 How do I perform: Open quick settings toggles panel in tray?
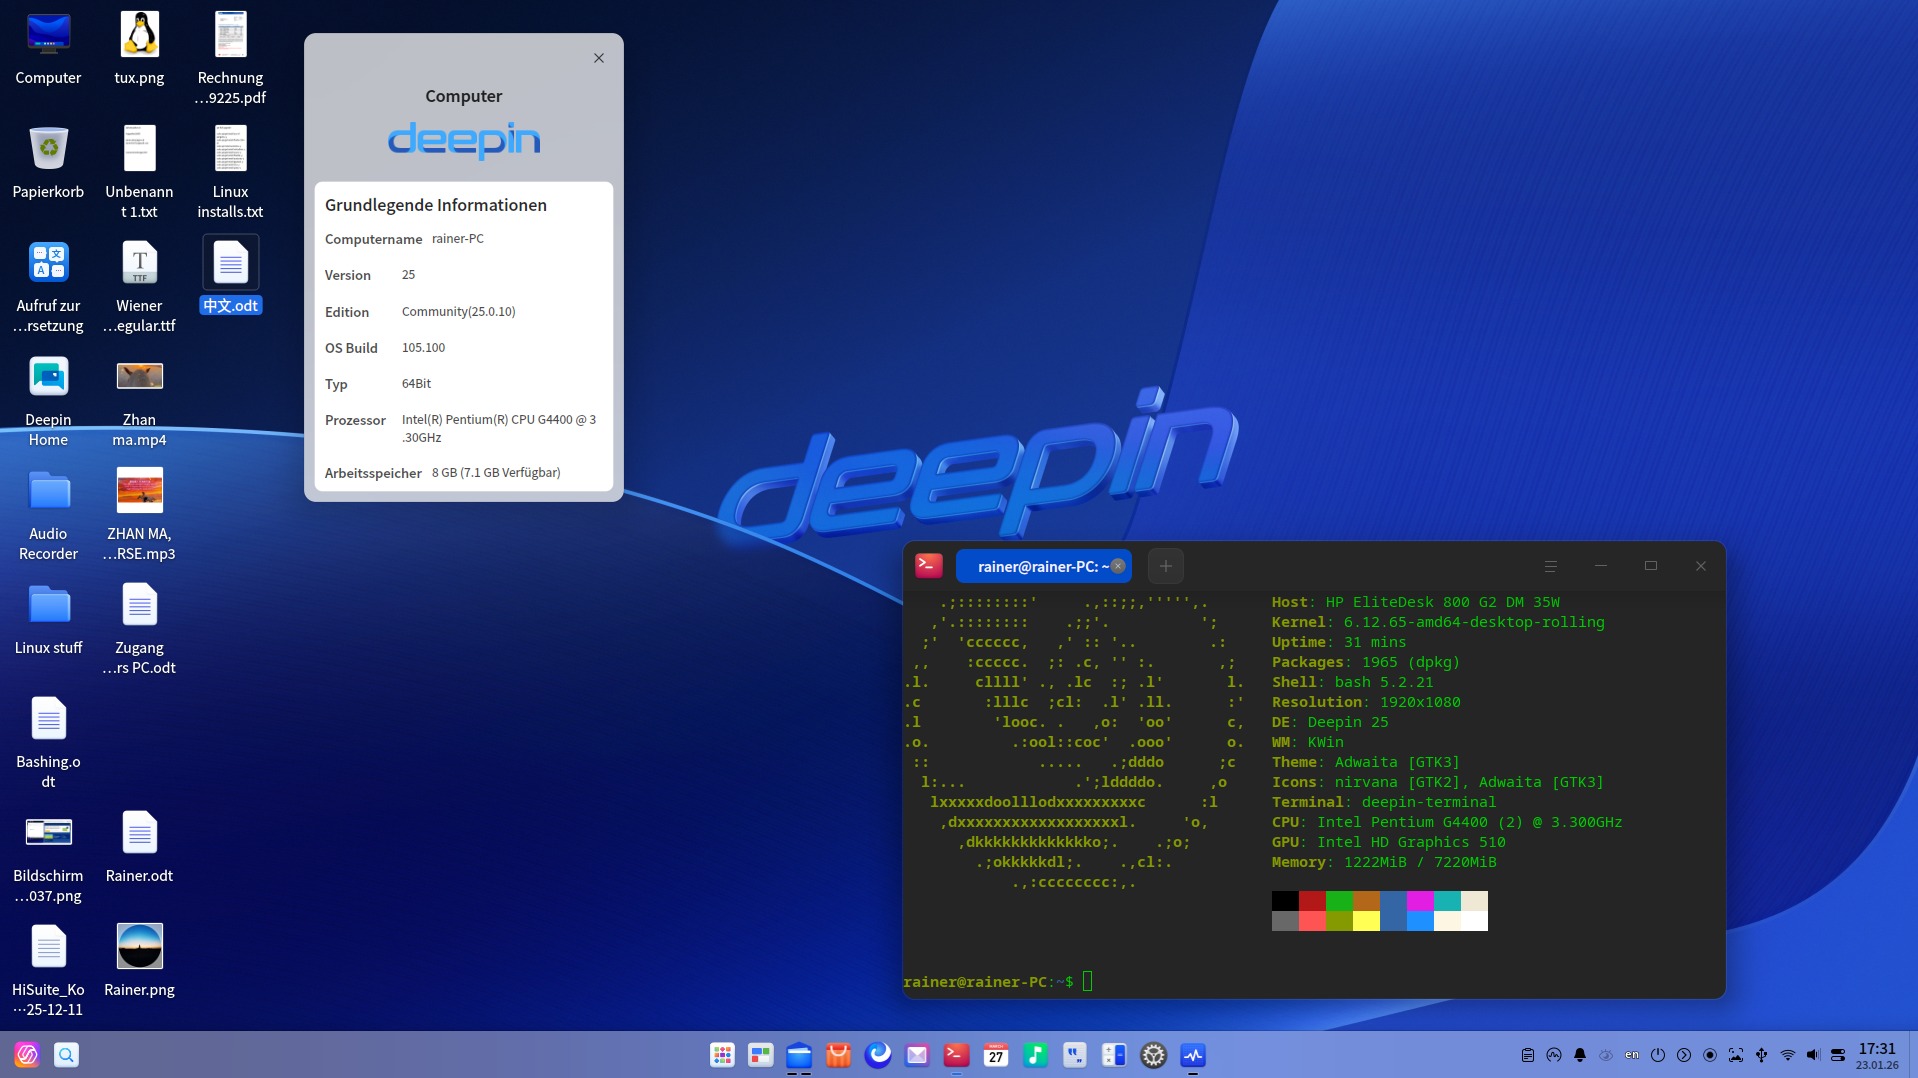tap(1838, 1055)
